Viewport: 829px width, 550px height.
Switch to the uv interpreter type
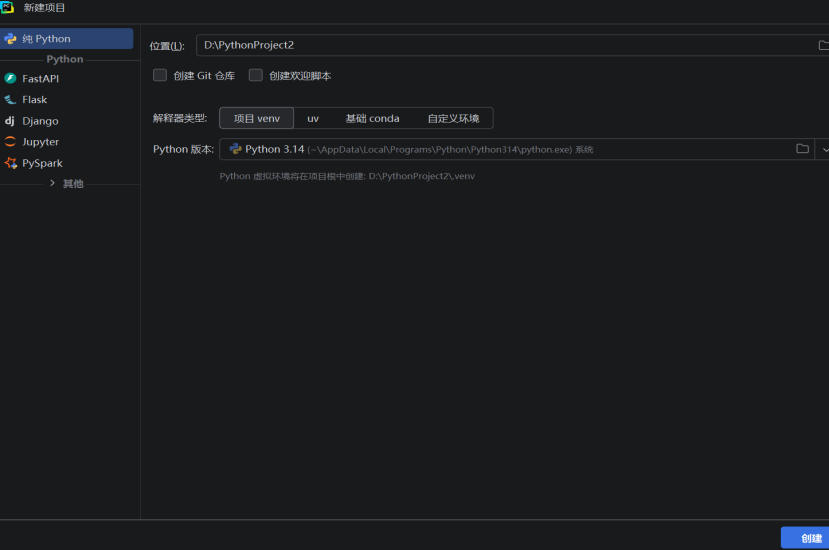313,118
